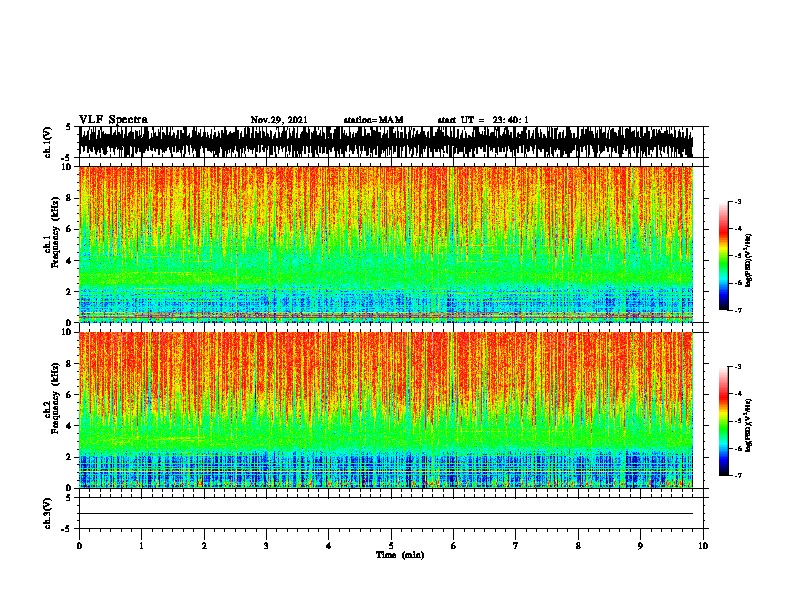Click time axis tick label "8"
Viewport: 792px width, 612px height.
[x=578, y=546]
